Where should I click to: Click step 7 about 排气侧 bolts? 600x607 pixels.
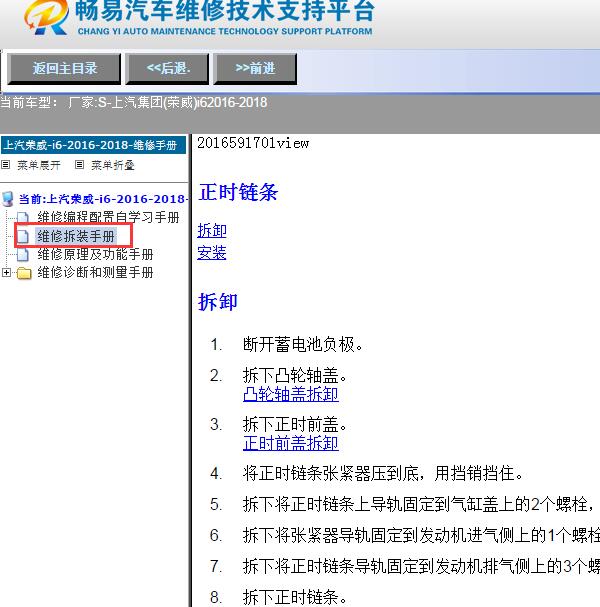coord(422,566)
